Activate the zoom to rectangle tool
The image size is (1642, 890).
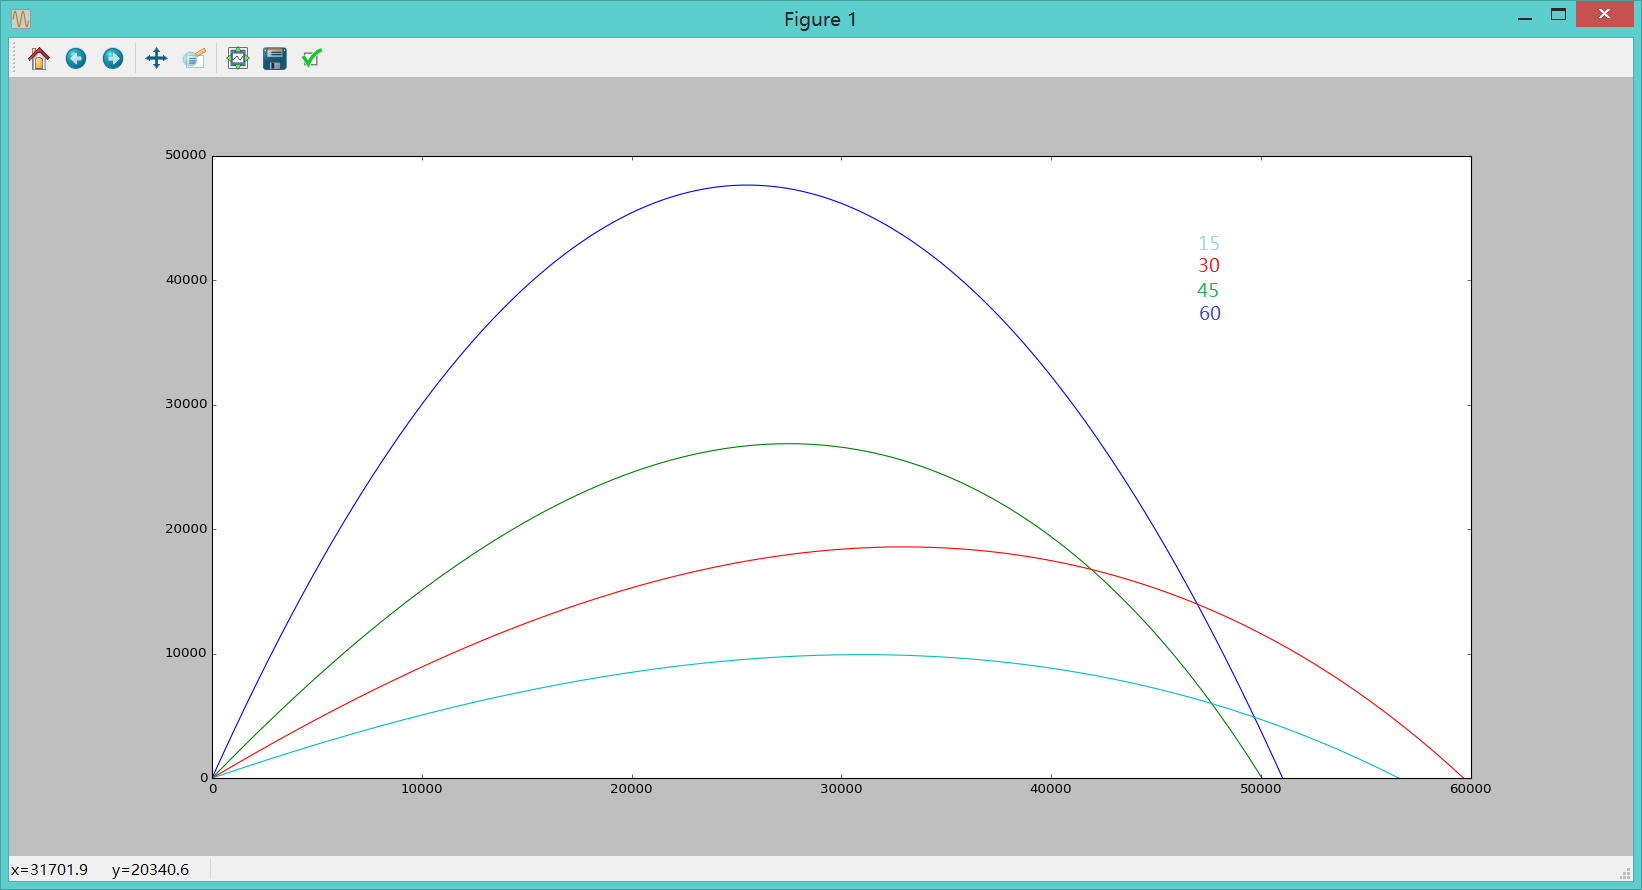point(194,59)
